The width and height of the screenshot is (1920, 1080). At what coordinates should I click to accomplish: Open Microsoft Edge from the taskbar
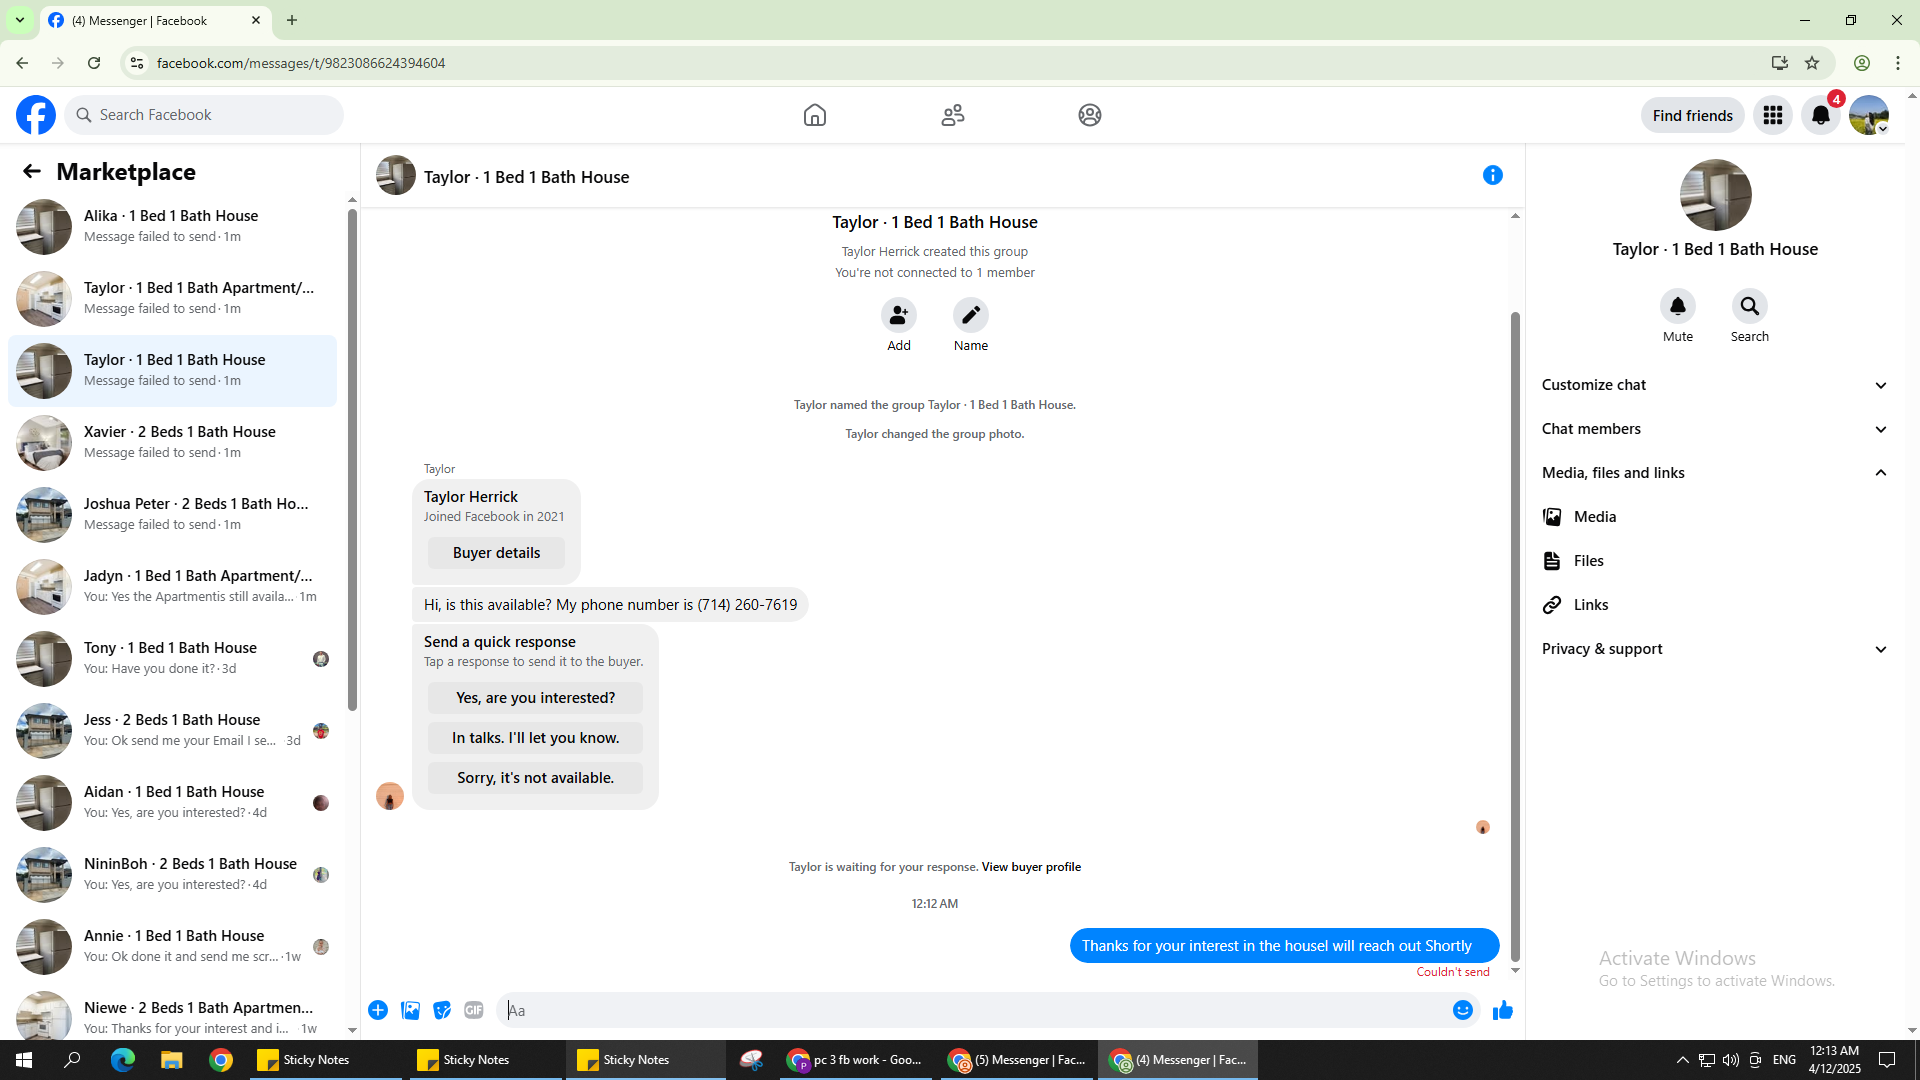pos(123,1060)
